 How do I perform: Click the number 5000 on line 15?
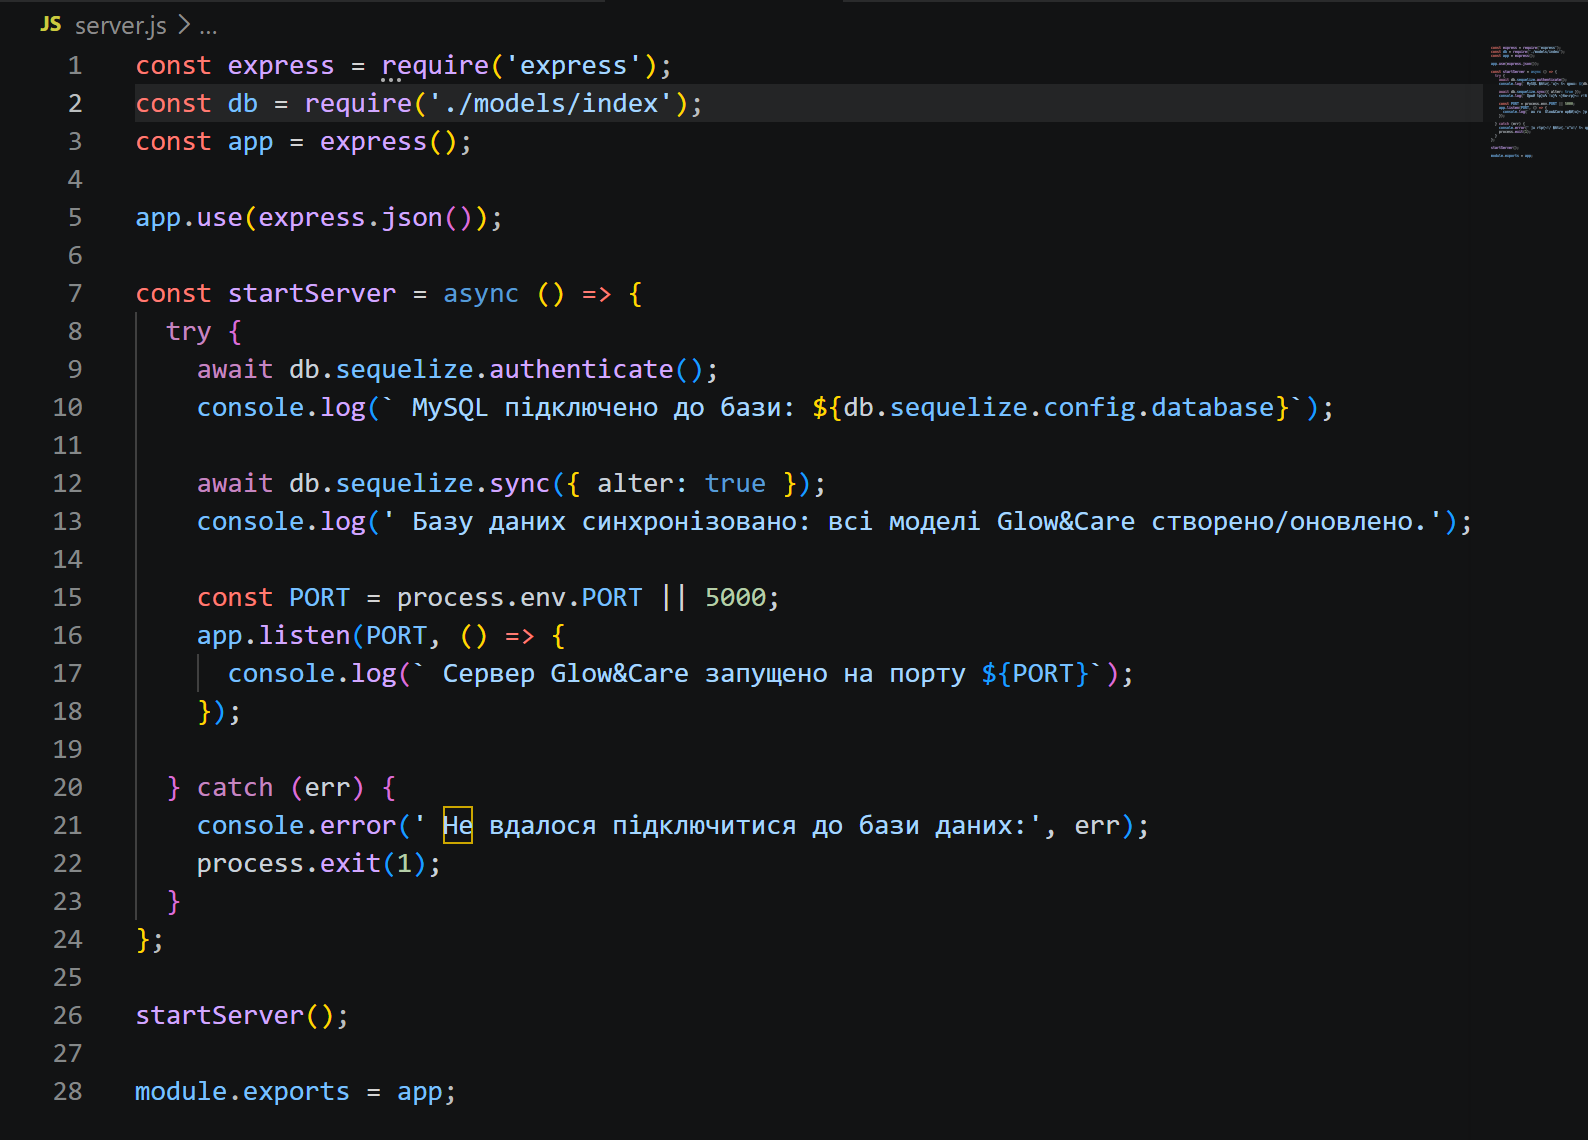pyautogui.click(x=735, y=597)
